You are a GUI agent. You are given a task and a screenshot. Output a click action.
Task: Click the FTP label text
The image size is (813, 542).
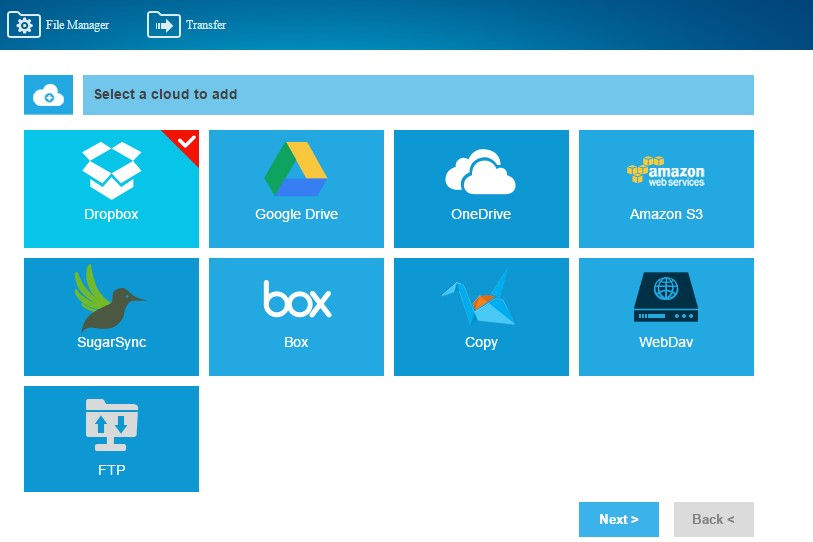click(x=111, y=470)
